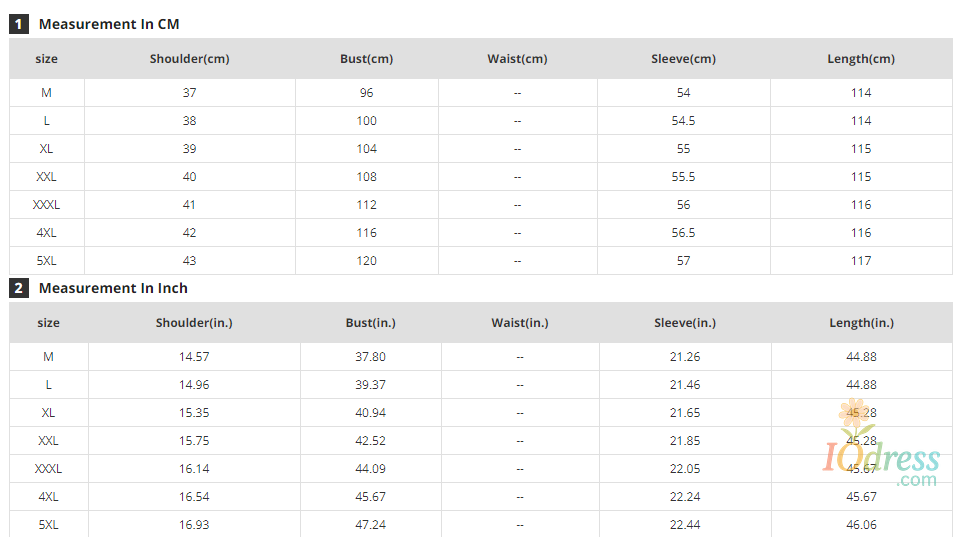Click the Length(cm) column header
The height and width of the screenshot is (537, 965).
pyautogui.click(x=860, y=59)
